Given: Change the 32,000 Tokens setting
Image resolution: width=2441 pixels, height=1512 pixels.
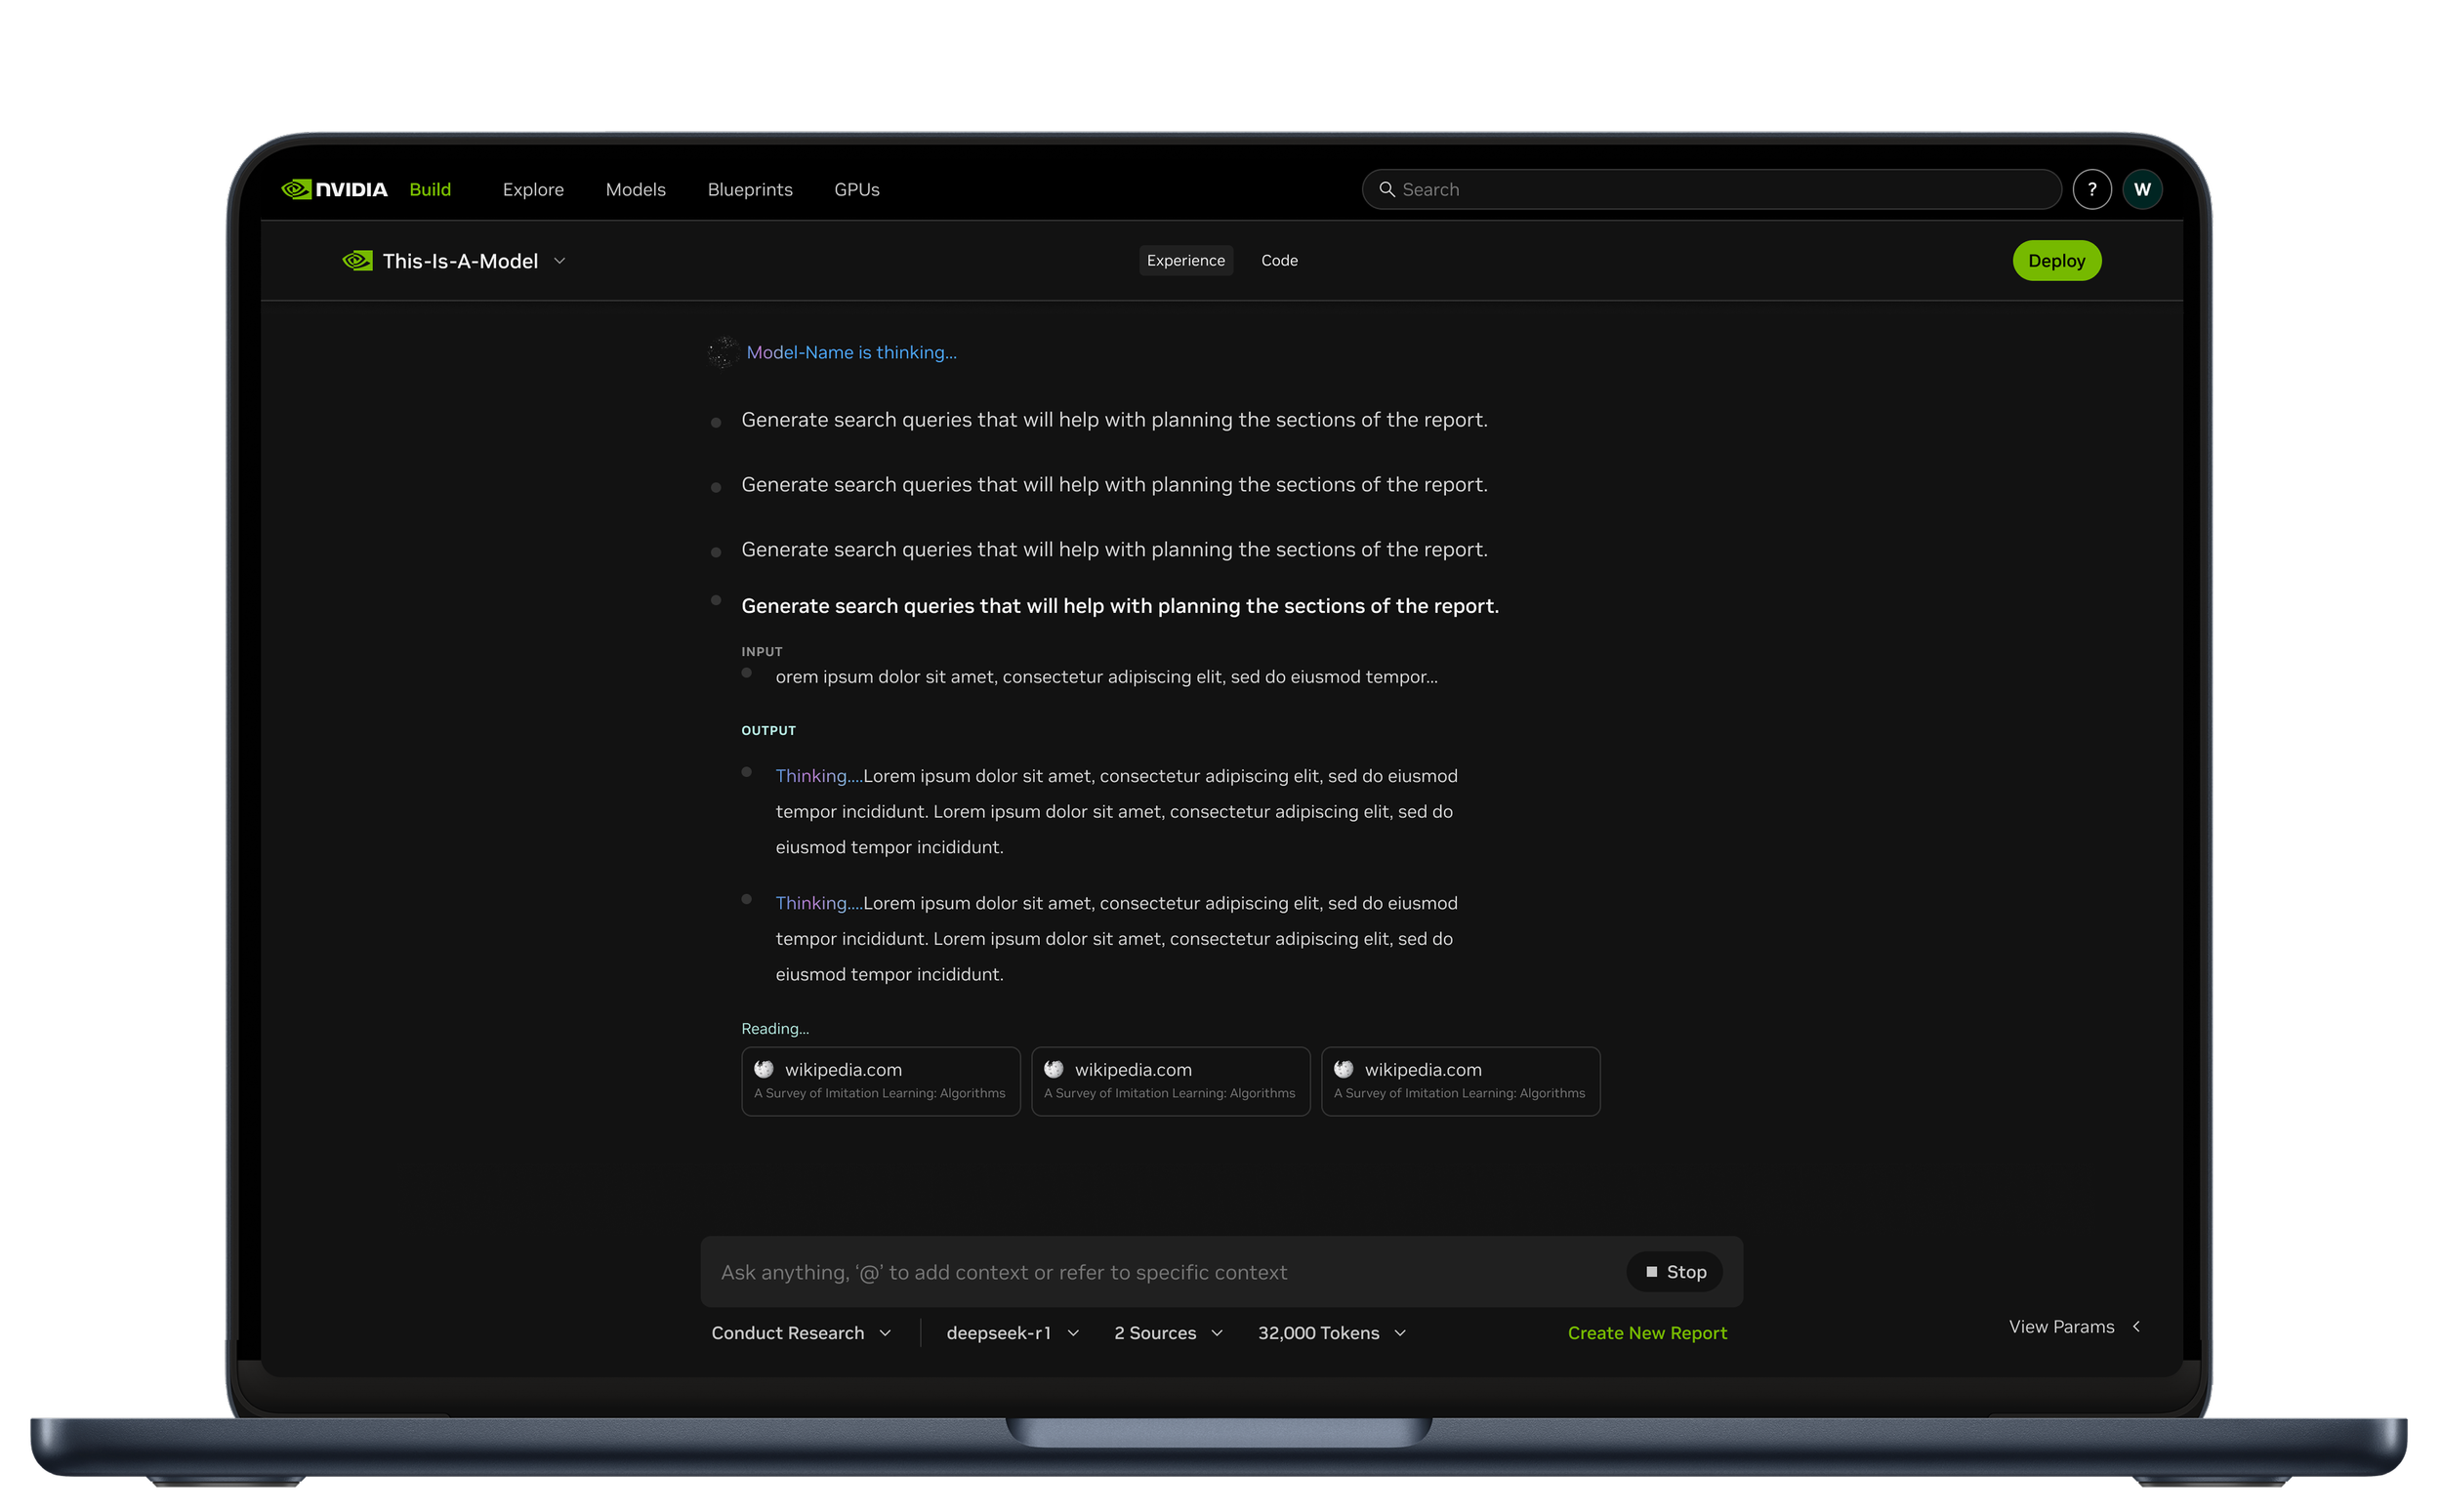Looking at the screenshot, I should [1331, 1333].
